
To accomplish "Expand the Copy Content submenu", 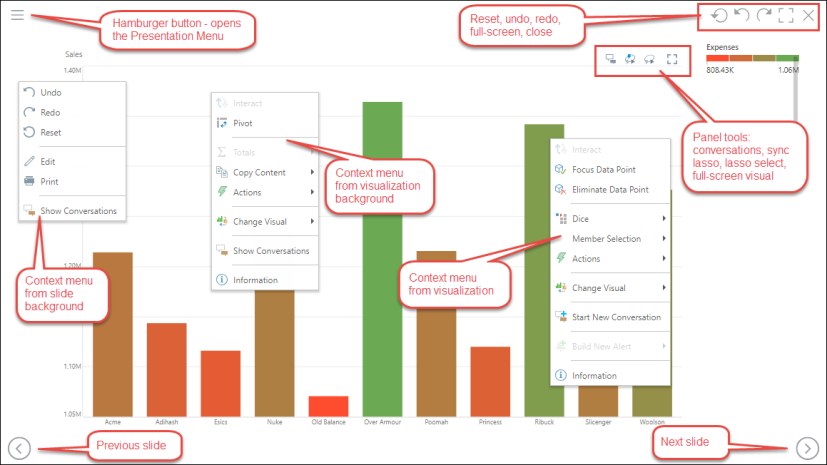I will 260,172.
